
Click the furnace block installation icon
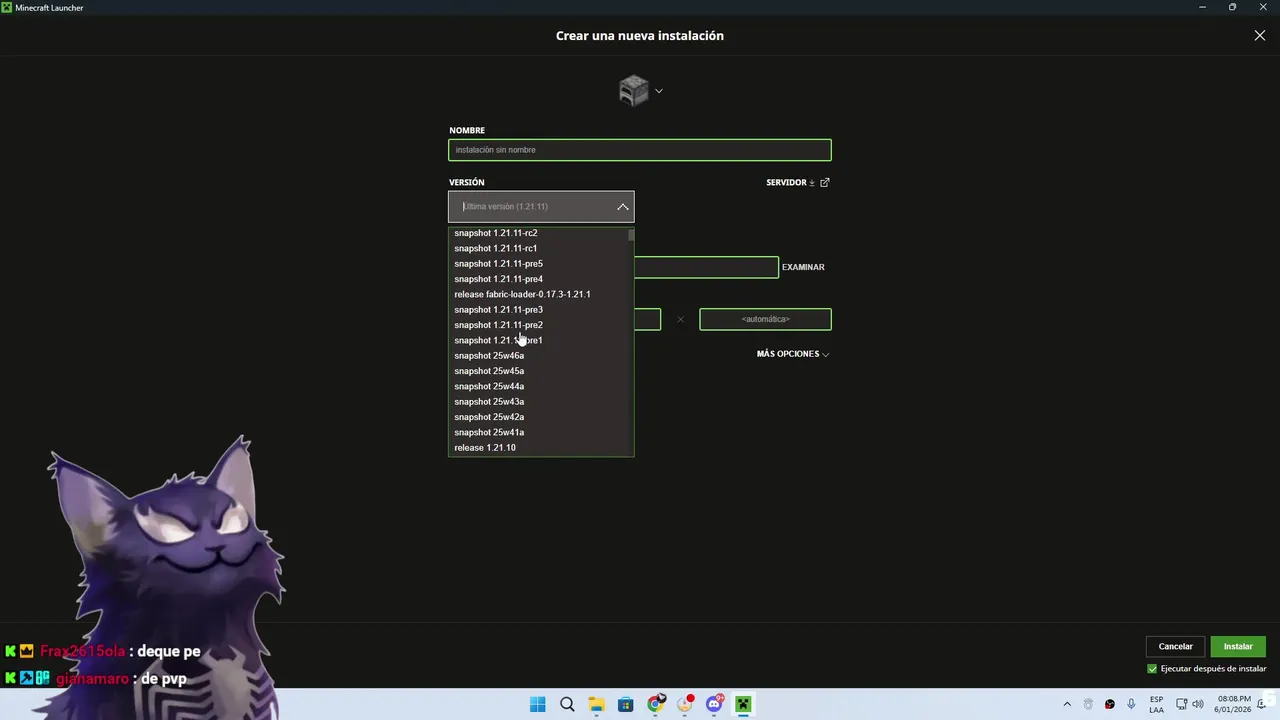click(x=633, y=91)
